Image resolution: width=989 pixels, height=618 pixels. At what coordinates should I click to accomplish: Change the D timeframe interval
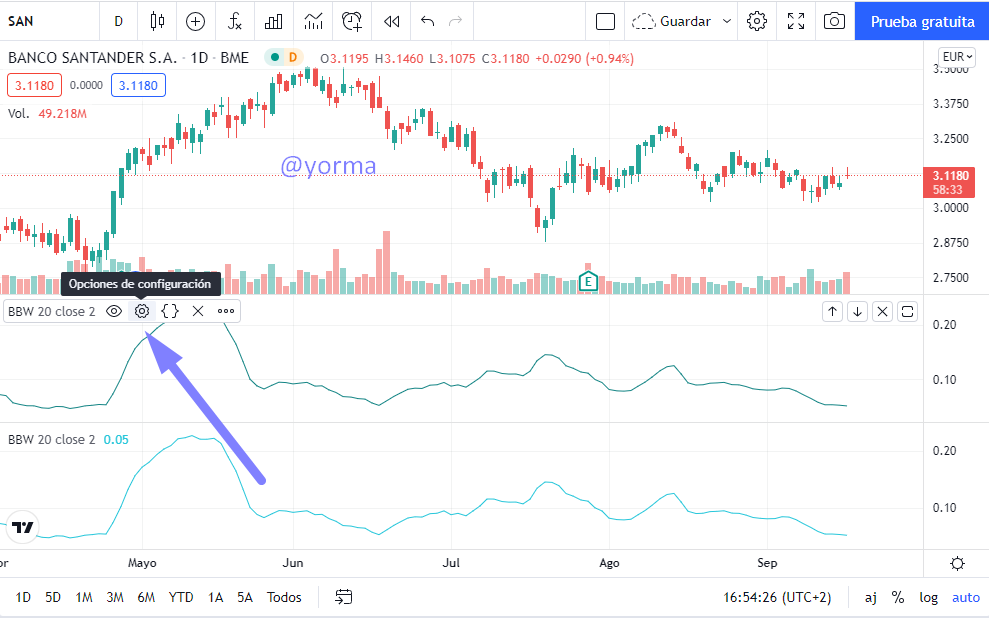[119, 21]
